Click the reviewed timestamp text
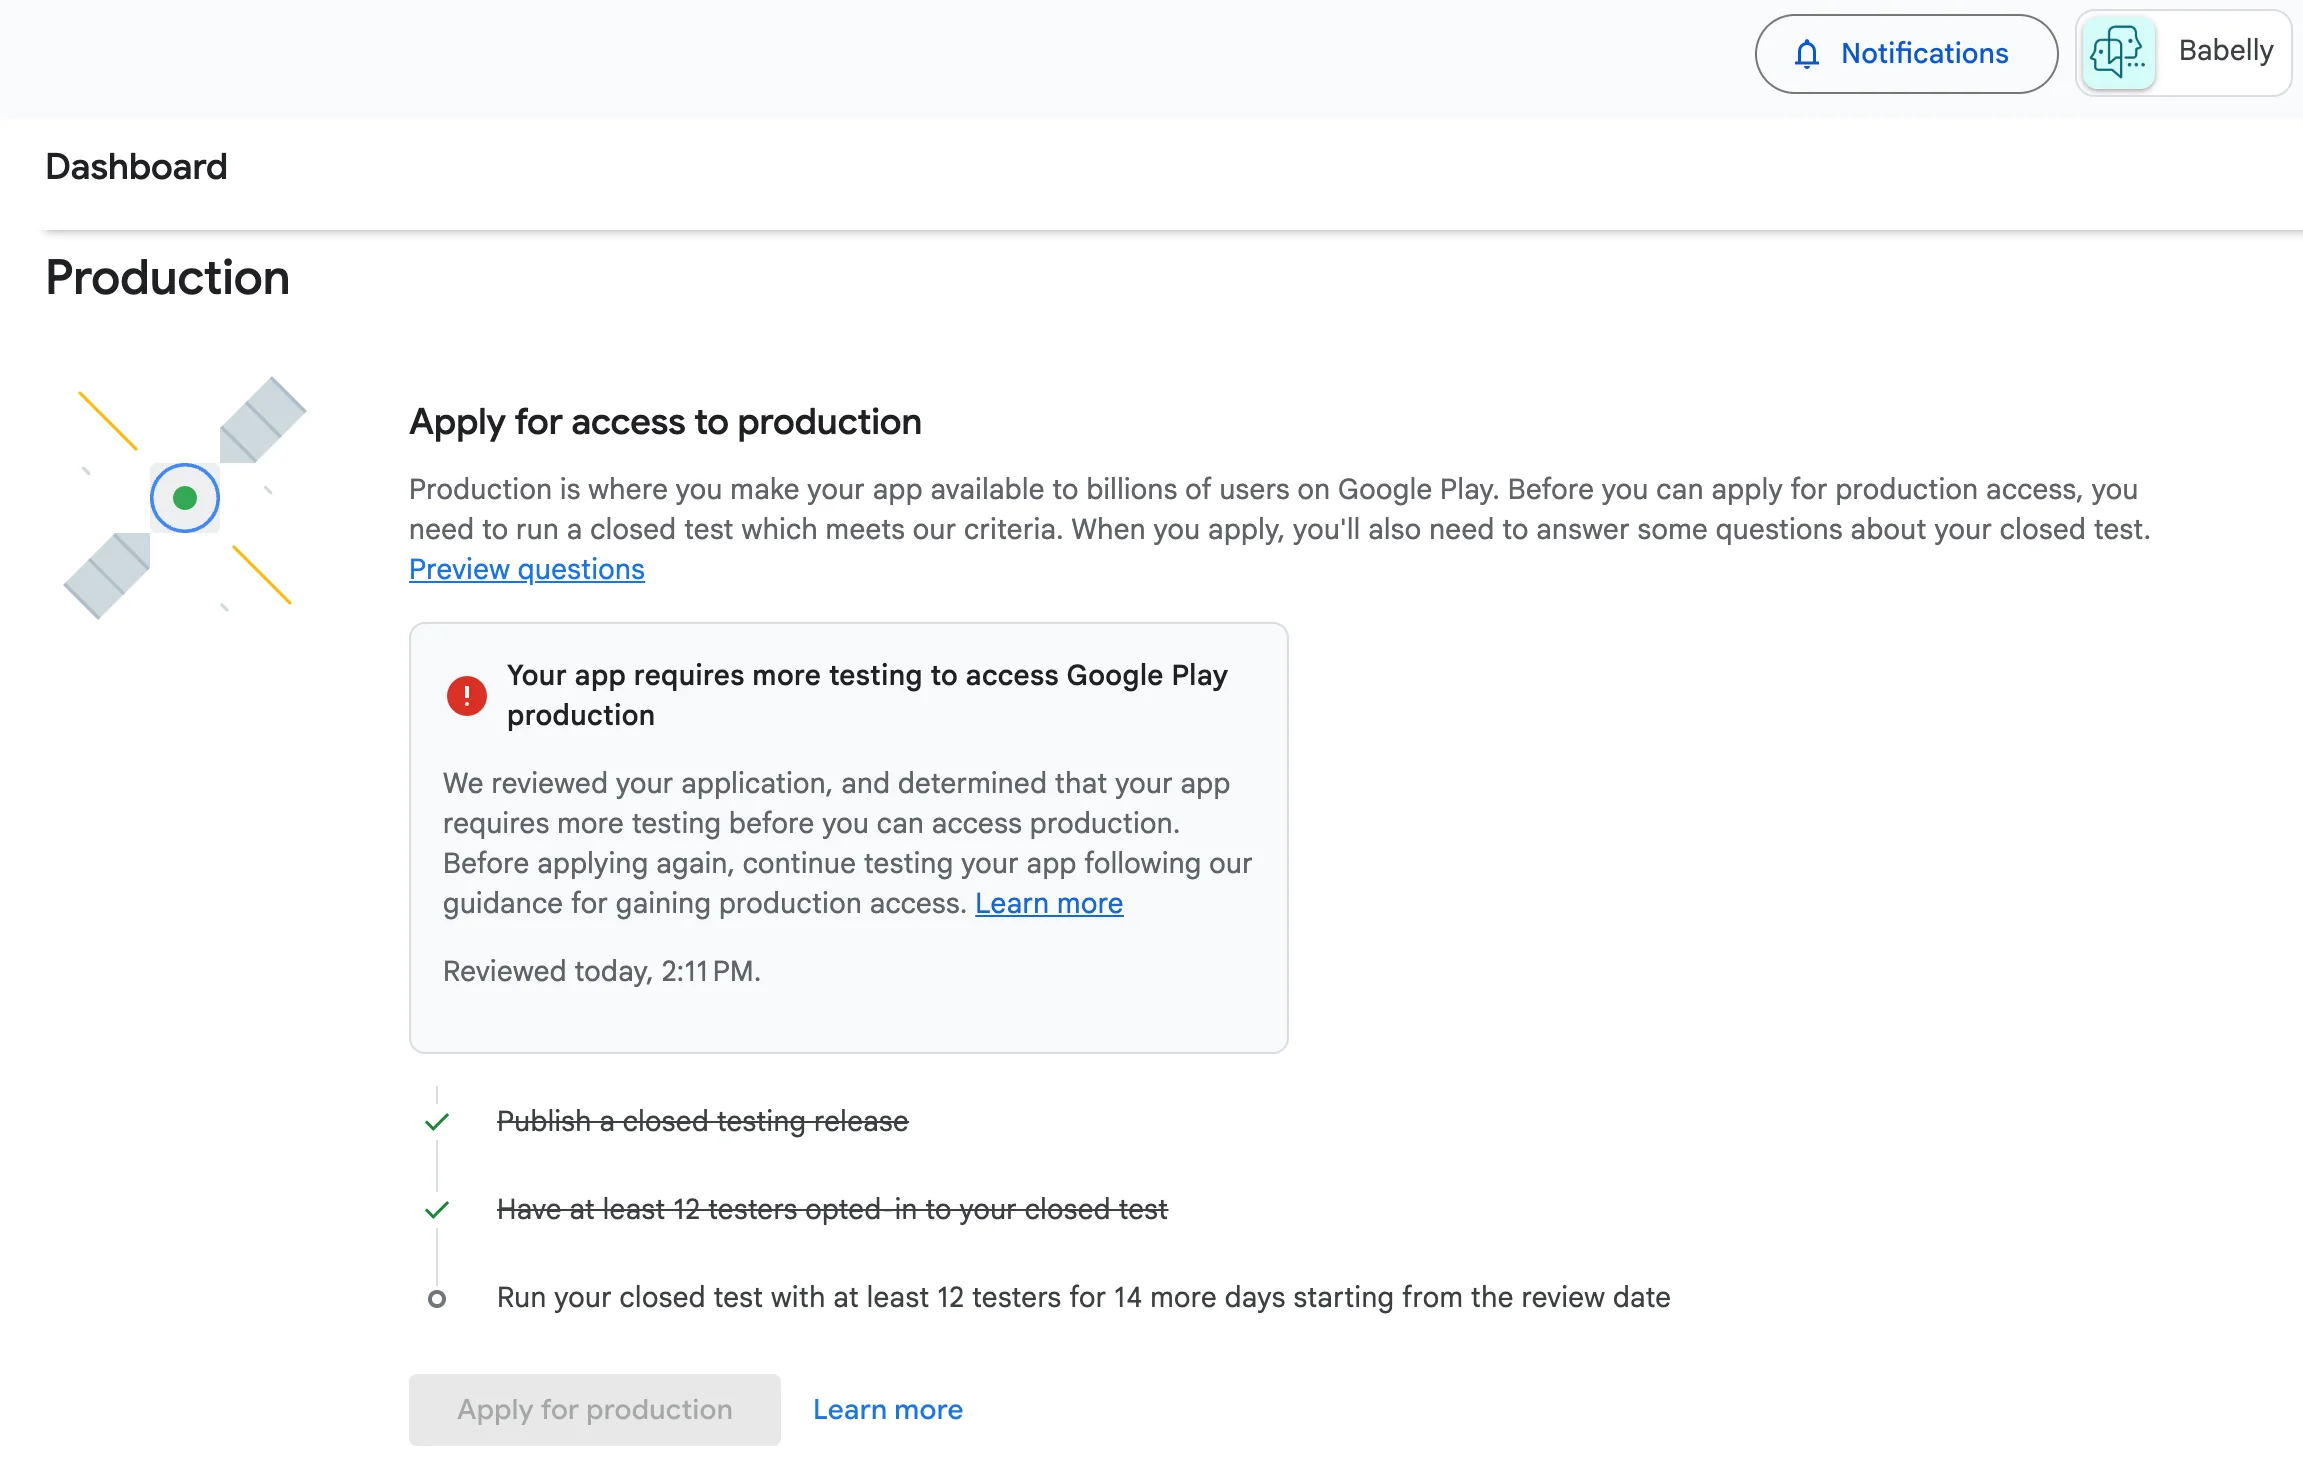 click(602, 970)
